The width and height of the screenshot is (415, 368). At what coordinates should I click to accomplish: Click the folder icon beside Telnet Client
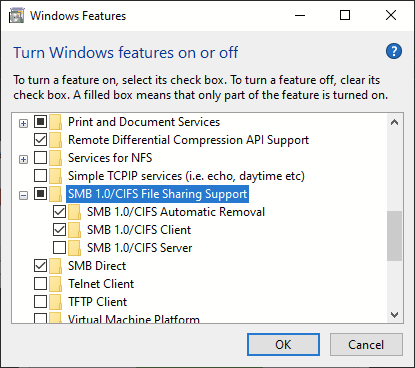click(56, 284)
